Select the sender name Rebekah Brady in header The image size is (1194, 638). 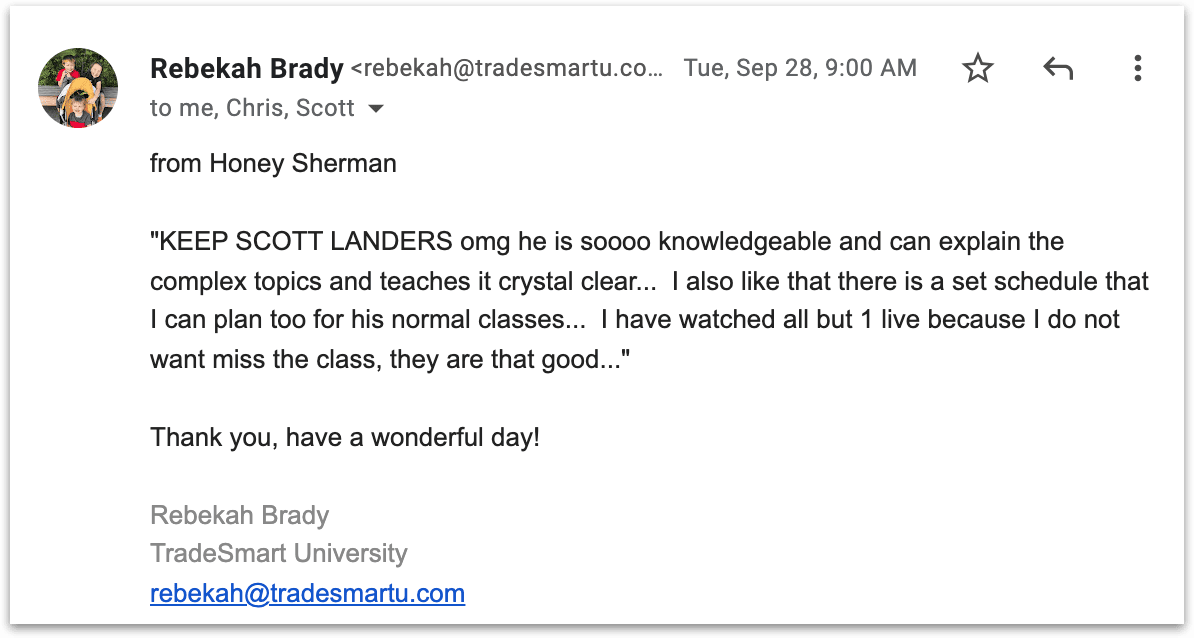247,69
